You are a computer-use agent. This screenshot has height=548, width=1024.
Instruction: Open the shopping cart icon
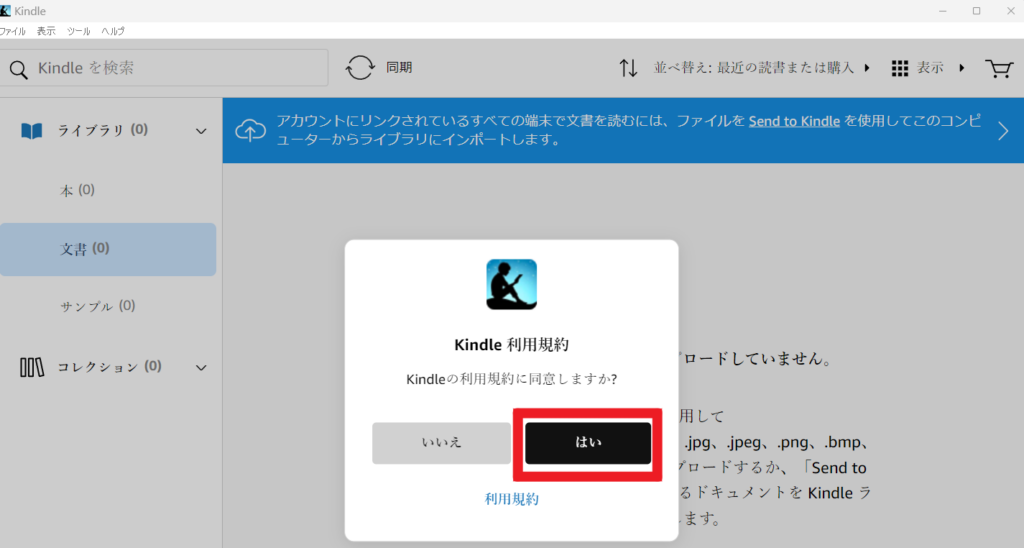(999, 68)
